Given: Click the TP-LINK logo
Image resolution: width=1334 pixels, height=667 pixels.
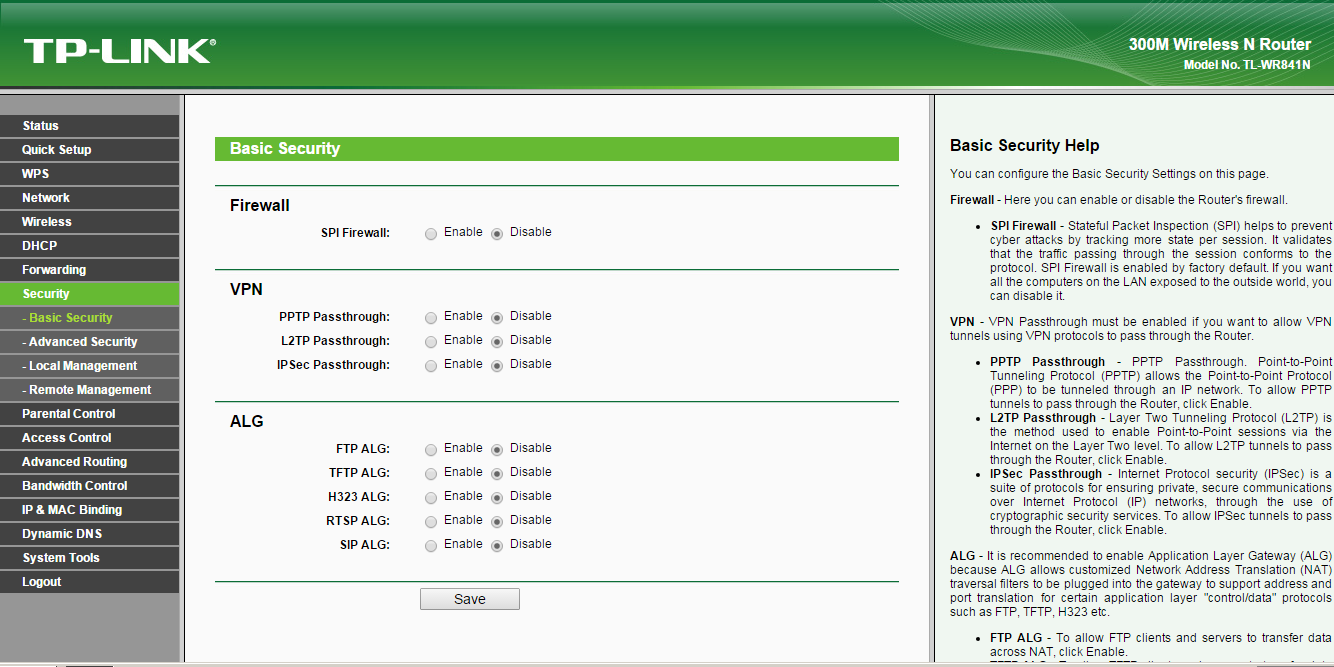Looking at the screenshot, I should click(x=119, y=51).
